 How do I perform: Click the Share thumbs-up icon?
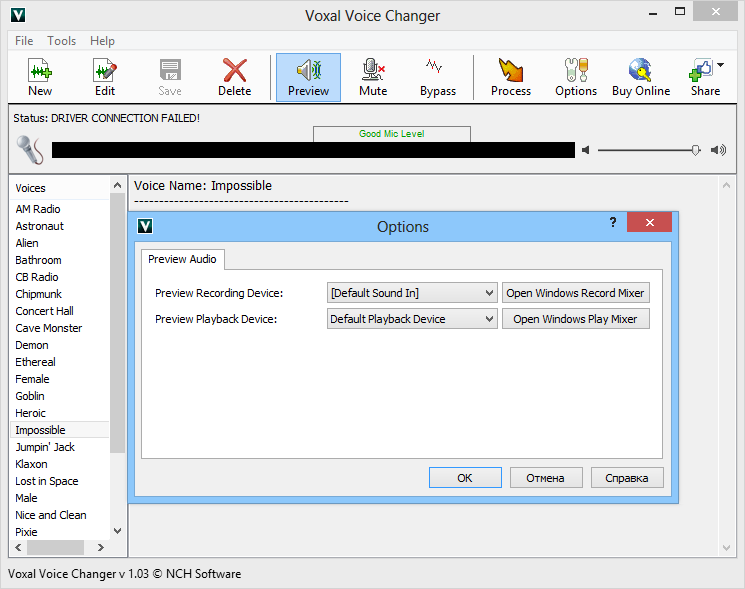point(702,72)
